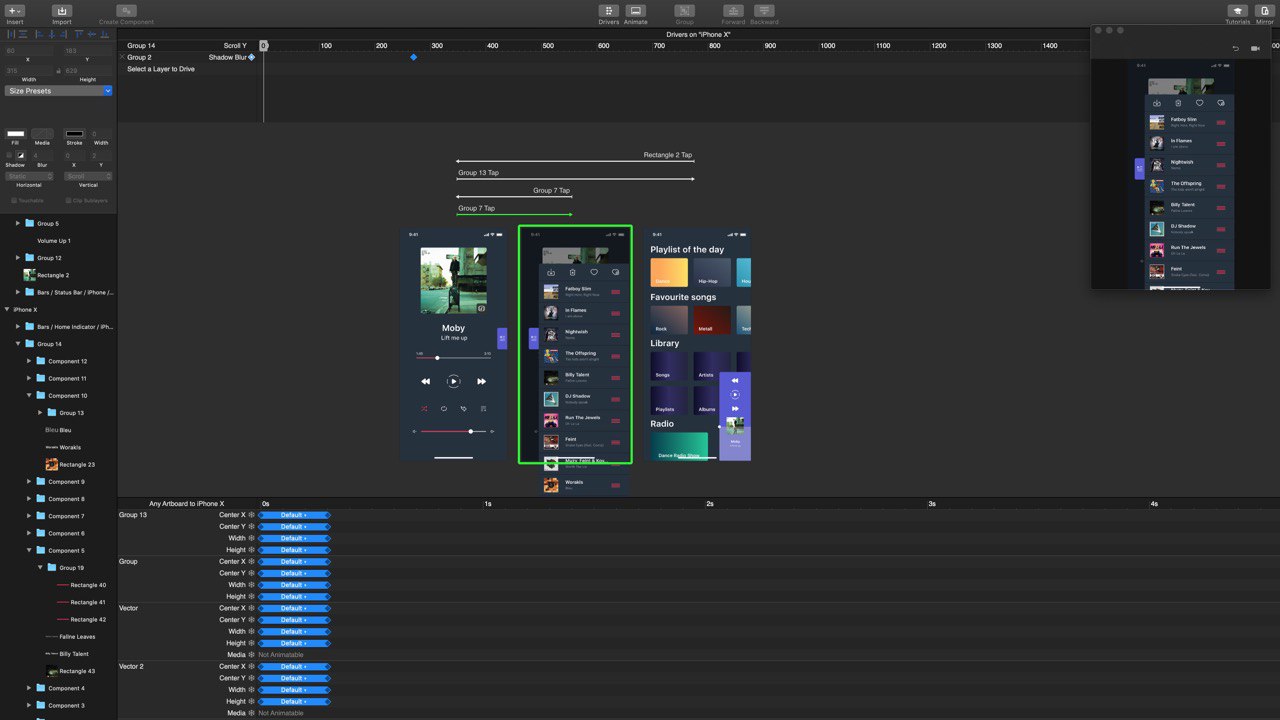Viewport: 1280px width, 720px height.
Task: Click the shadow Blur input field
Action: click(42, 156)
